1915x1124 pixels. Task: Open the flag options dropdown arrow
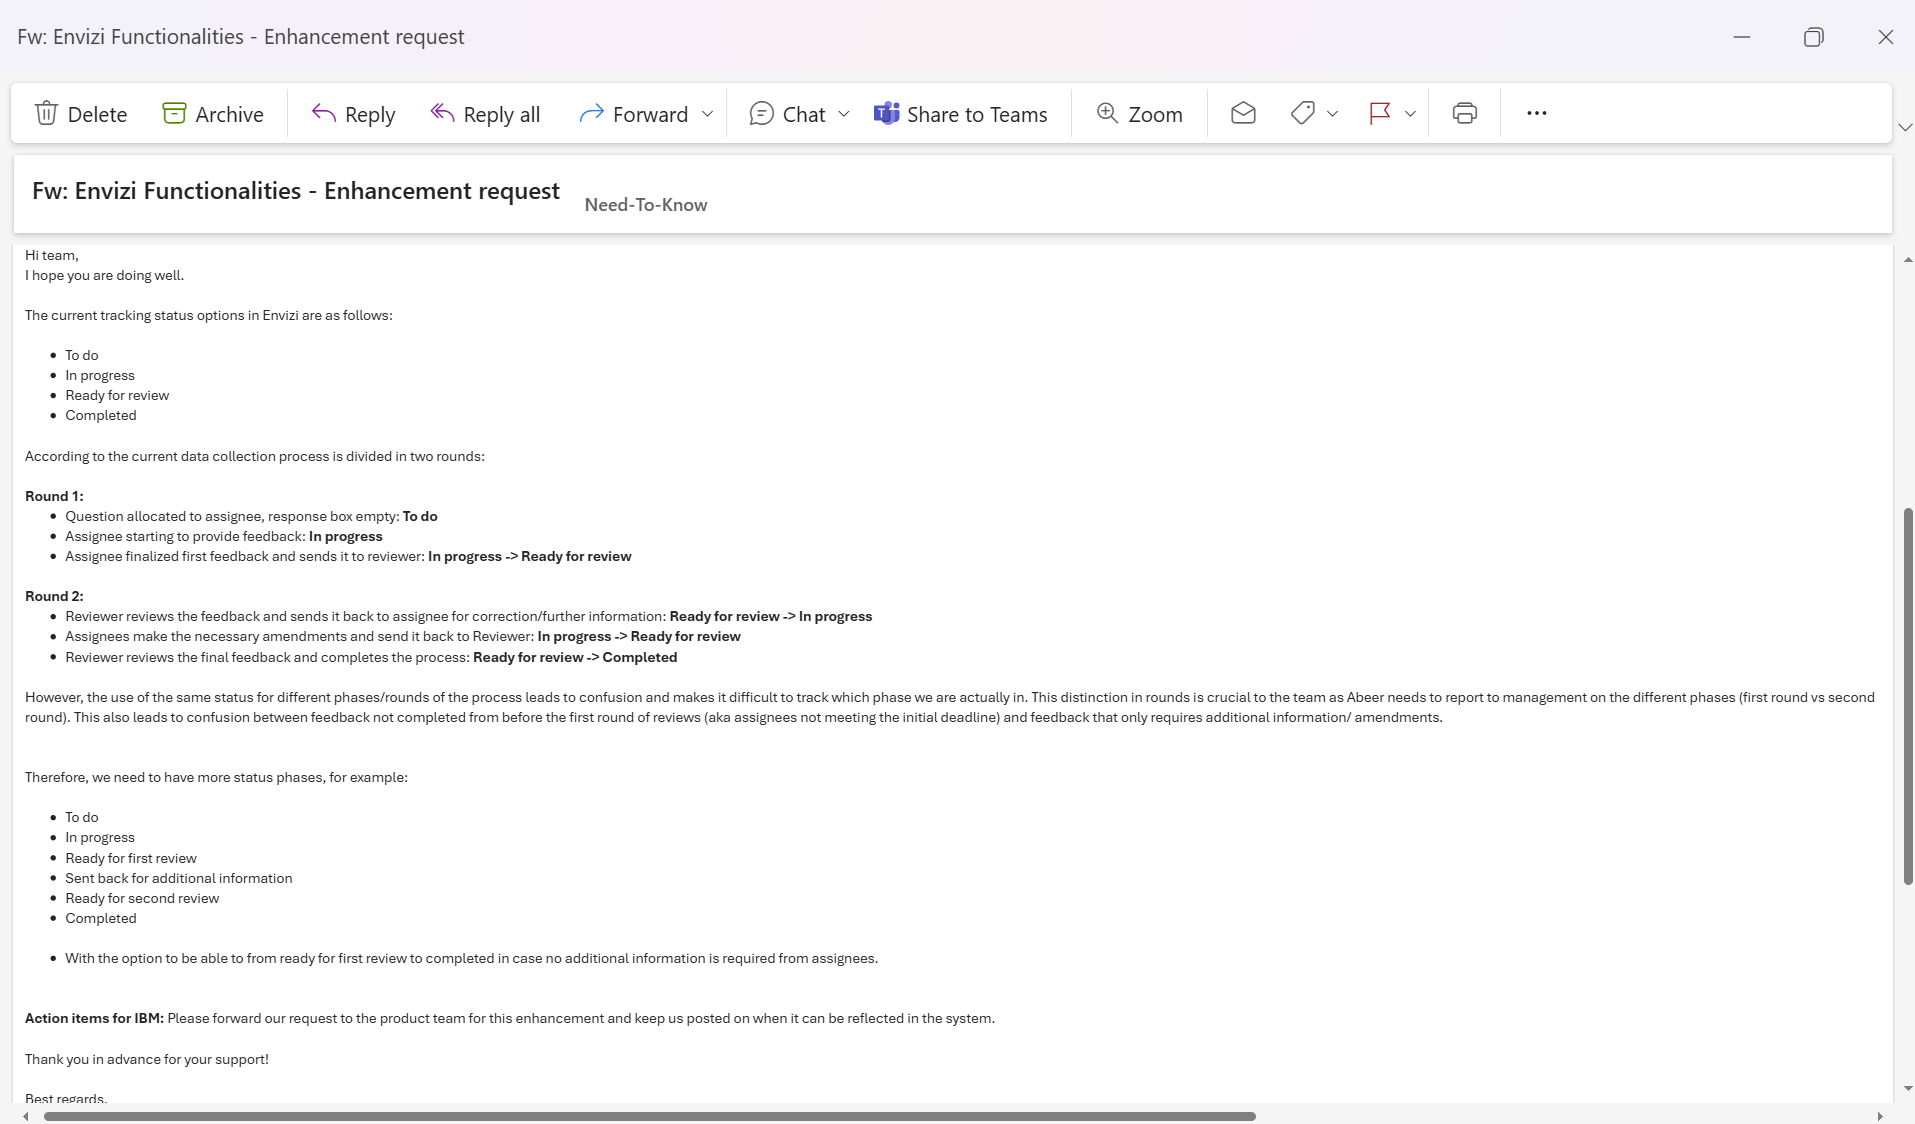pyautogui.click(x=1410, y=114)
